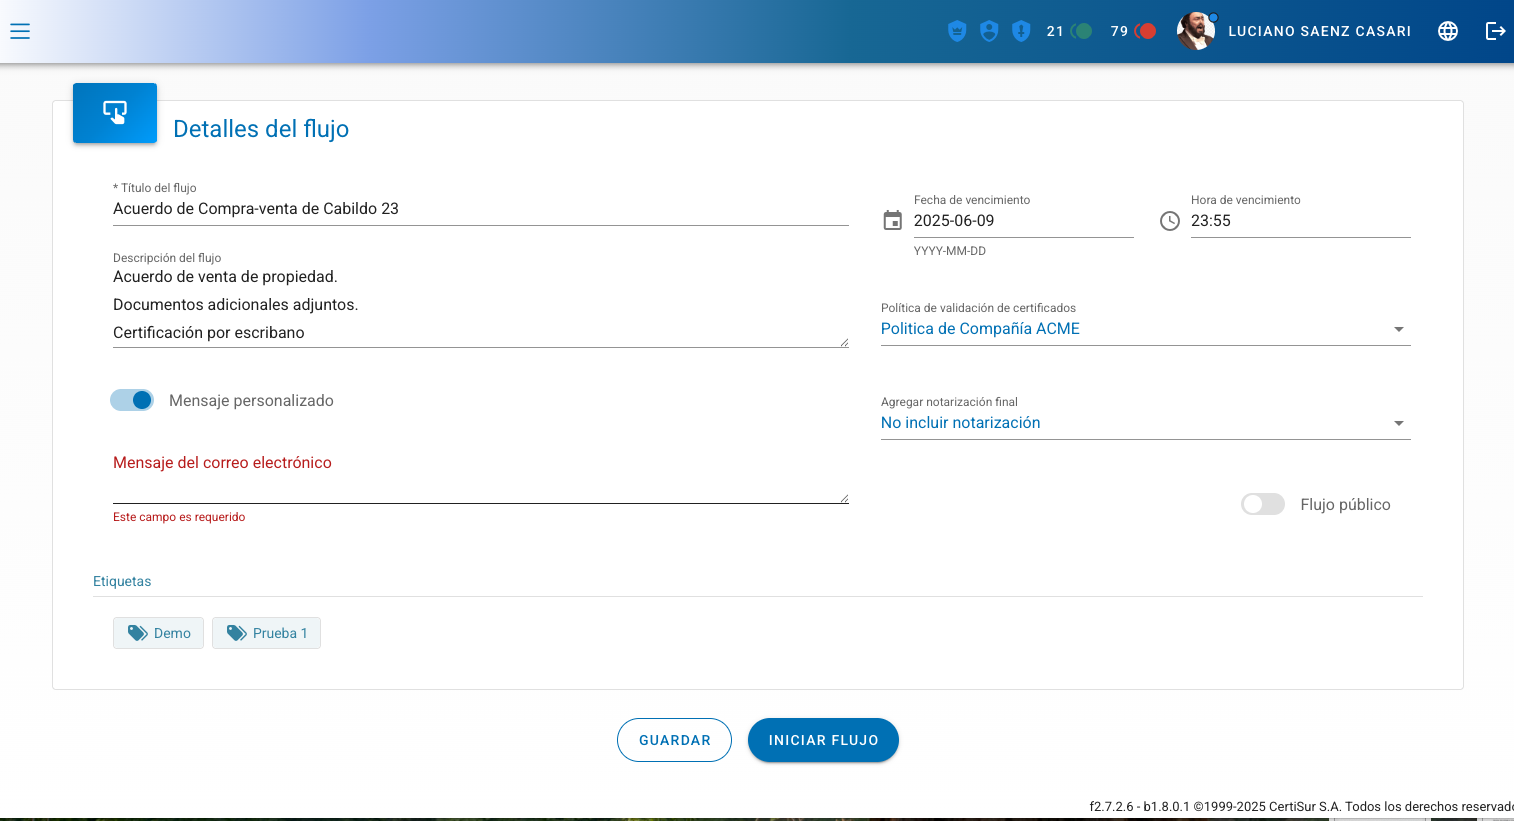The image size is (1514, 821).
Task: Click the crown shield icon
Action: point(957,31)
